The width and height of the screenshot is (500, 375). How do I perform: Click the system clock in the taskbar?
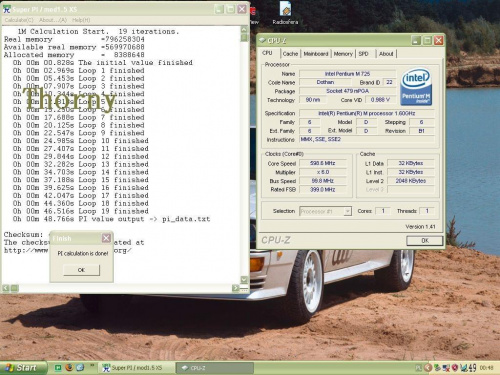pyautogui.click(x=486, y=368)
